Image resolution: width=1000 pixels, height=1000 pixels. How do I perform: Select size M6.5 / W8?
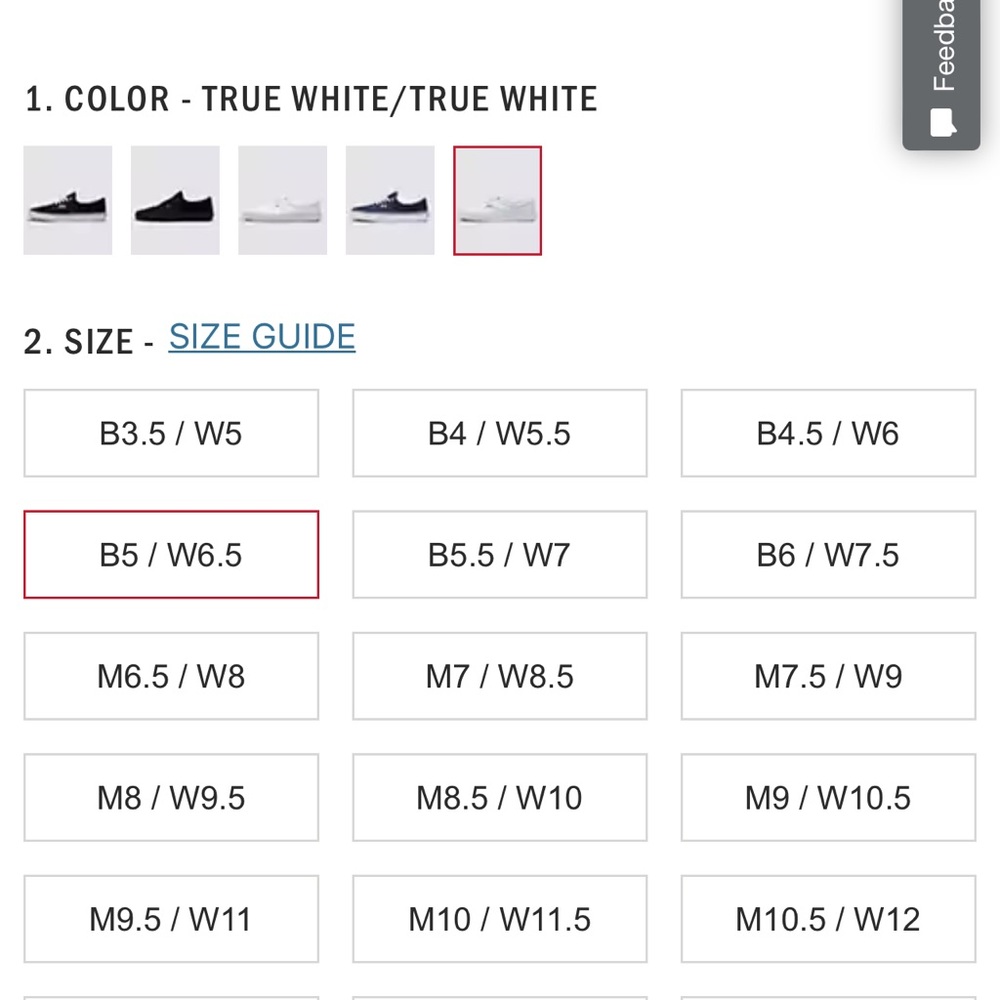tap(170, 676)
